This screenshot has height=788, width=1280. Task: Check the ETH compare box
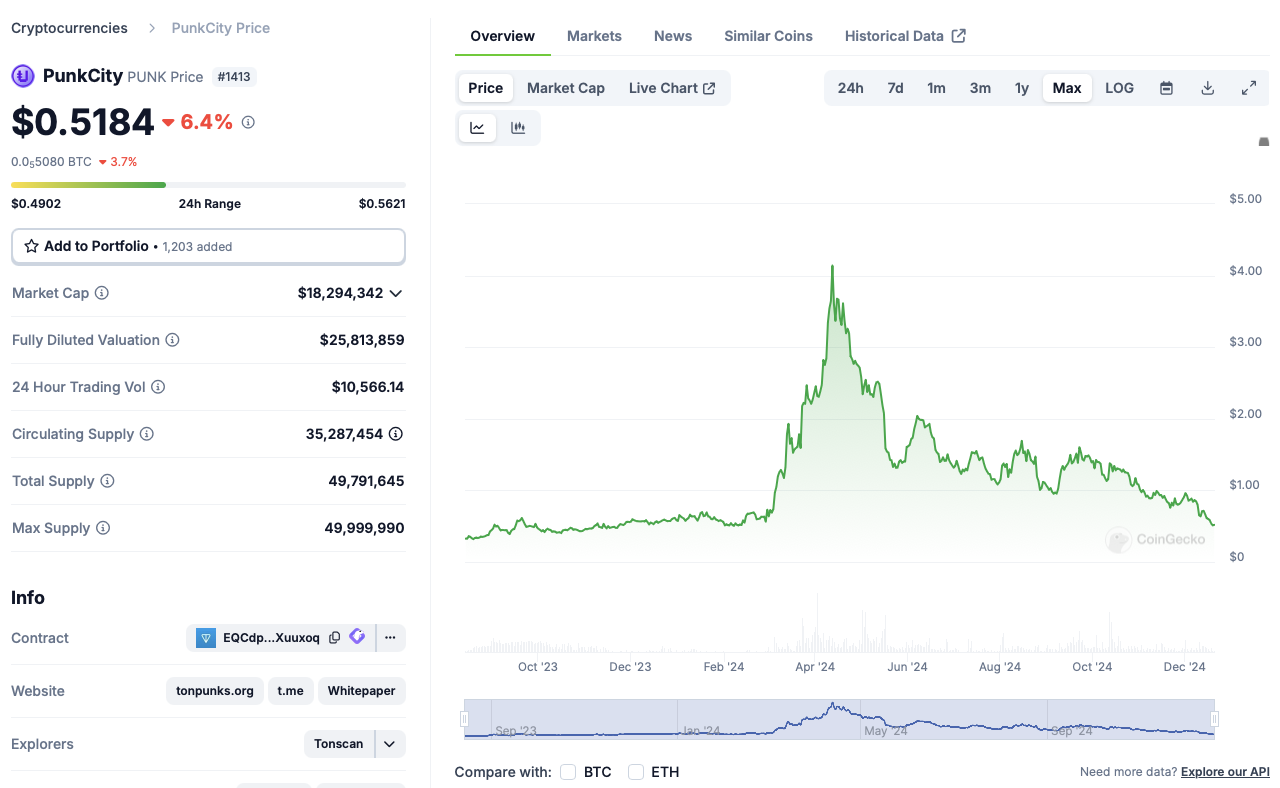pyautogui.click(x=636, y=772)
